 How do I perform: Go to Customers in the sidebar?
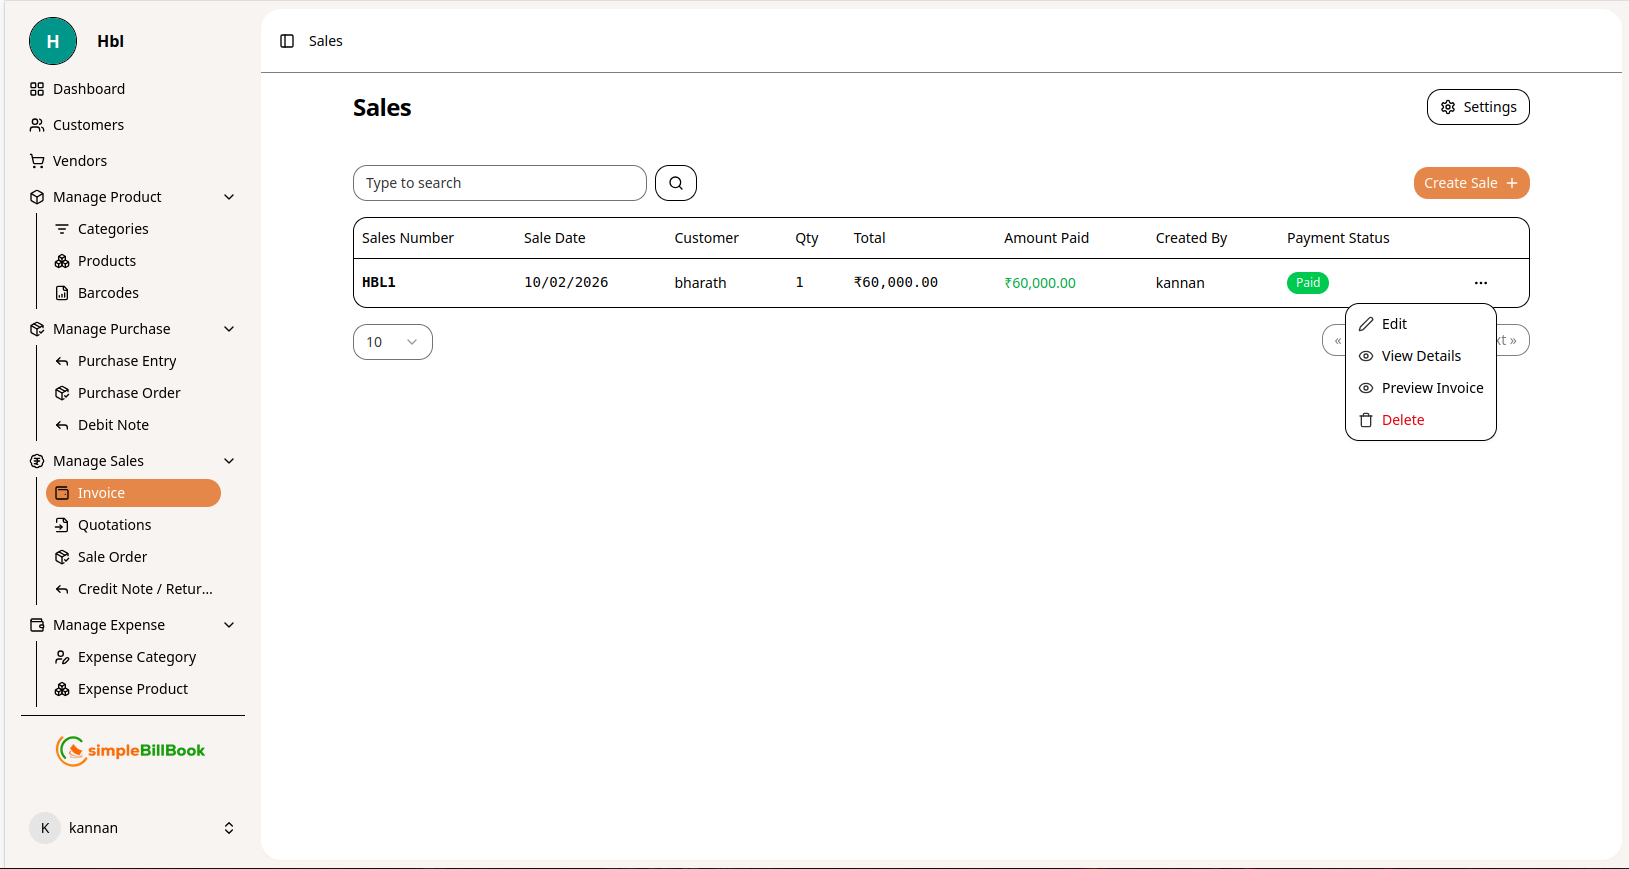[88, 125]
